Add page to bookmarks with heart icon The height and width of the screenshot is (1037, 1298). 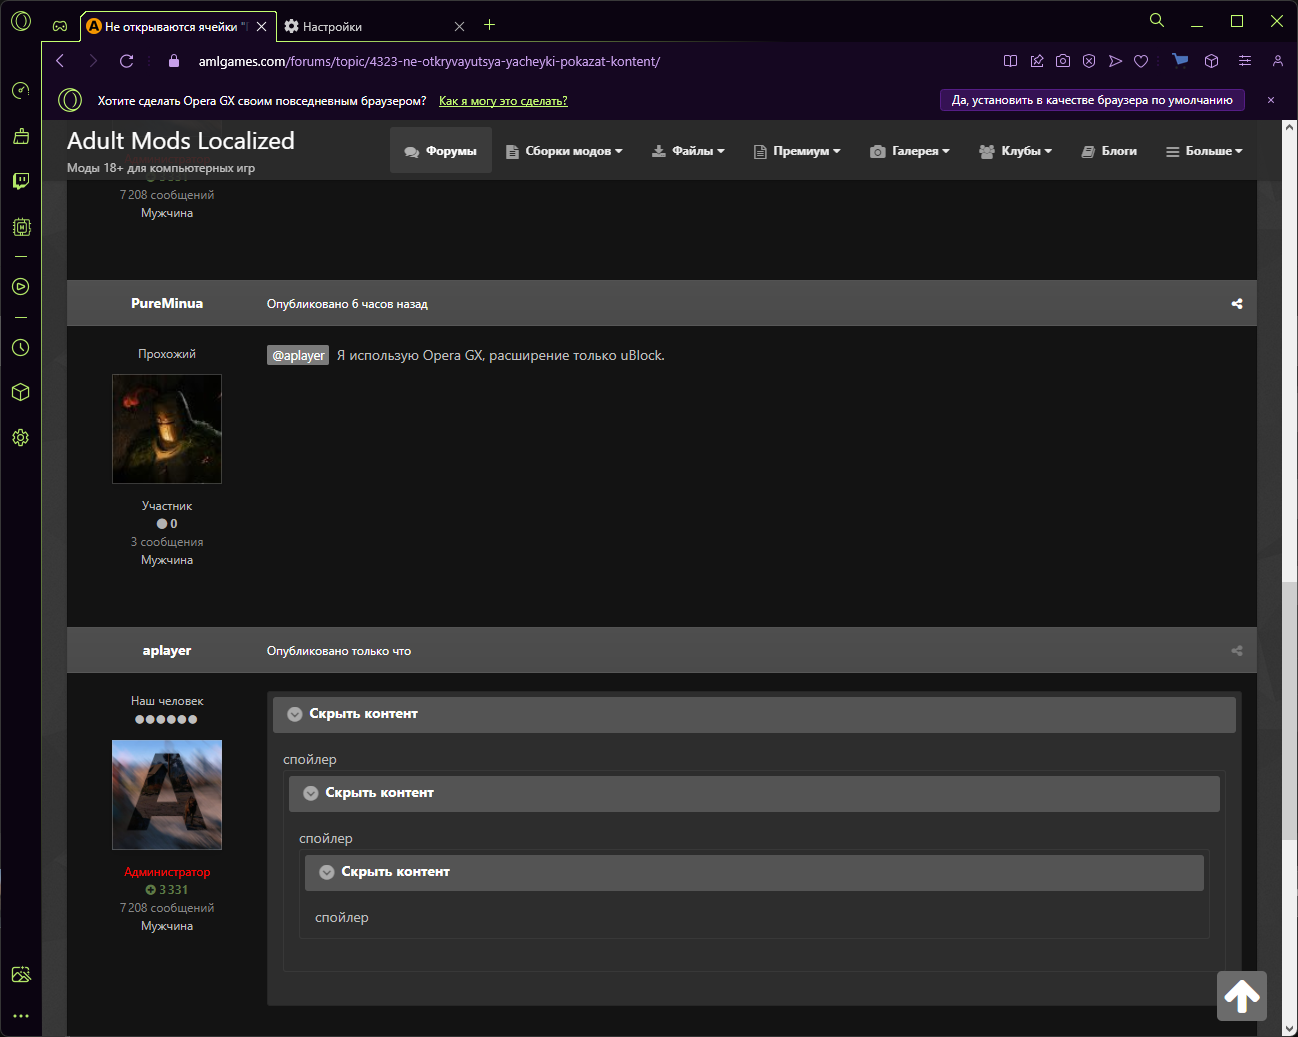[x=1141, y=61]
